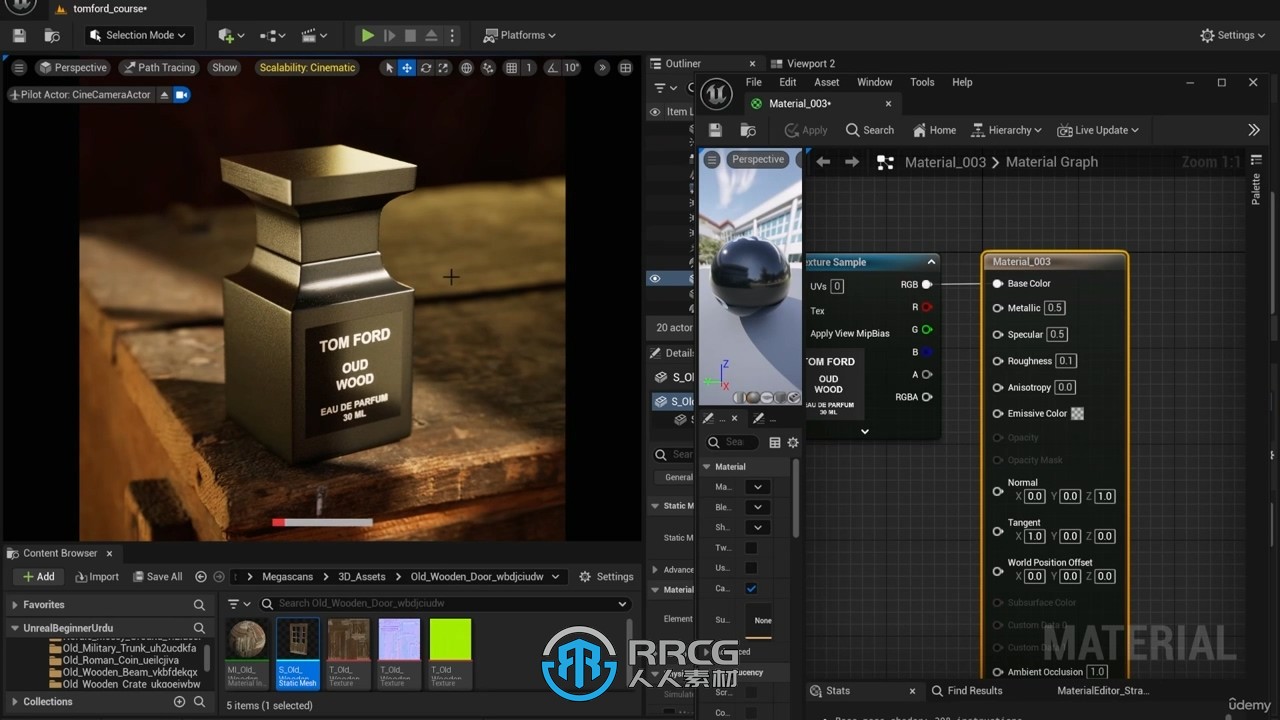Open the Live Update dropdown
Screen dimensions: 1280x720
click(1098, 130)
